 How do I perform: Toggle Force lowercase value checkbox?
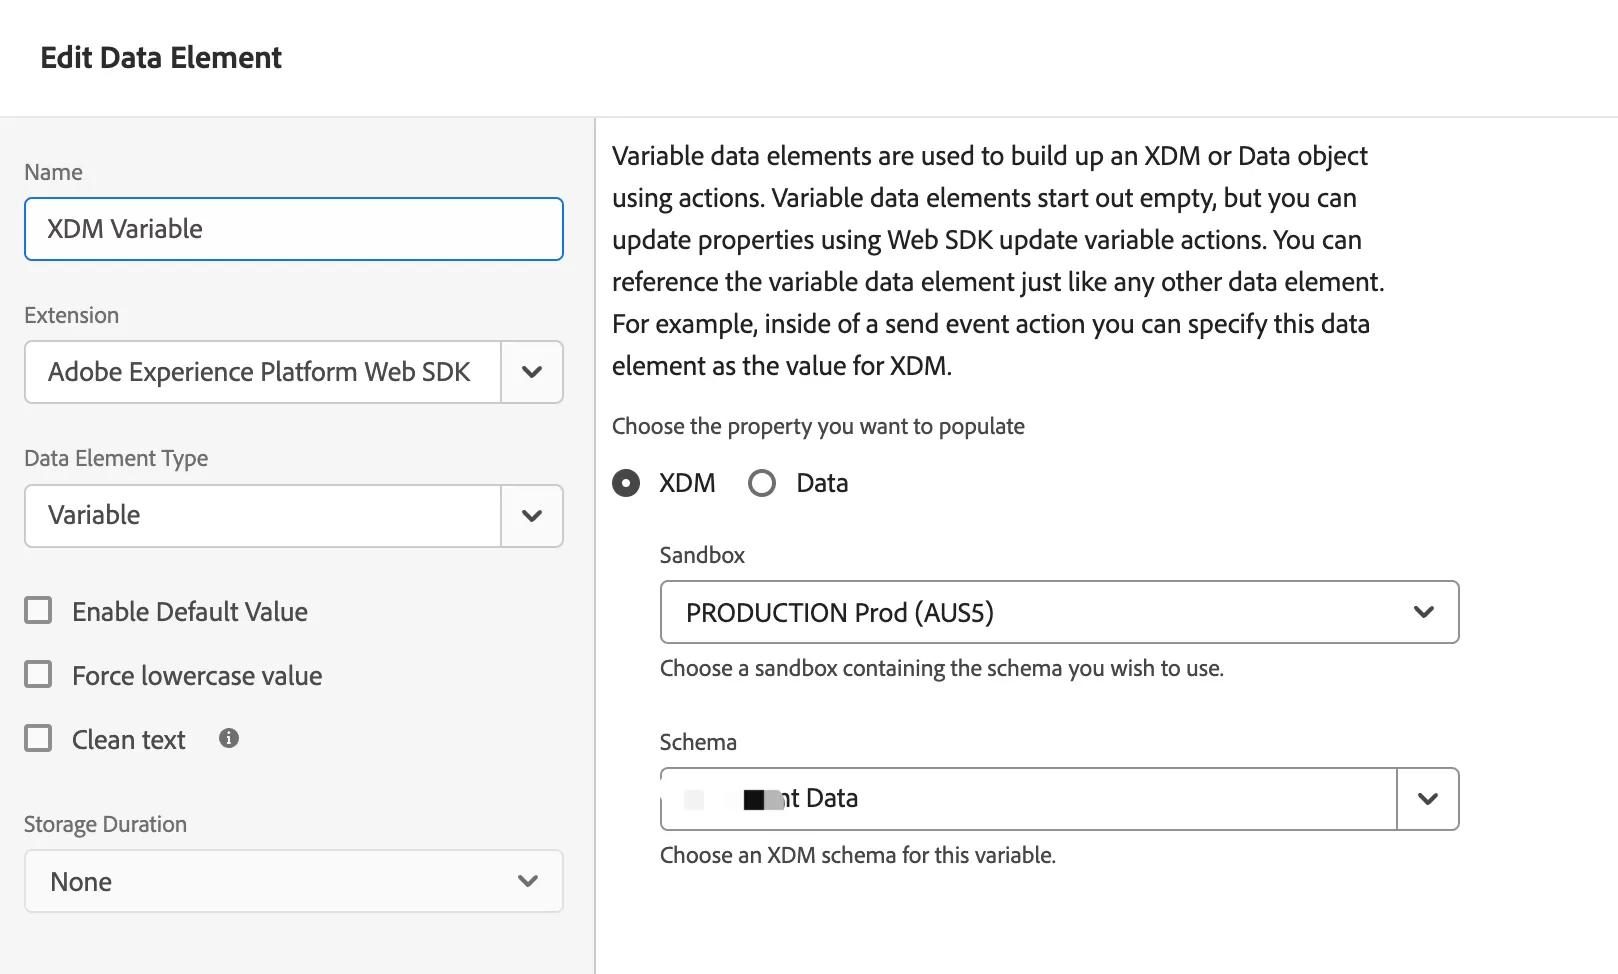(38, 674)
